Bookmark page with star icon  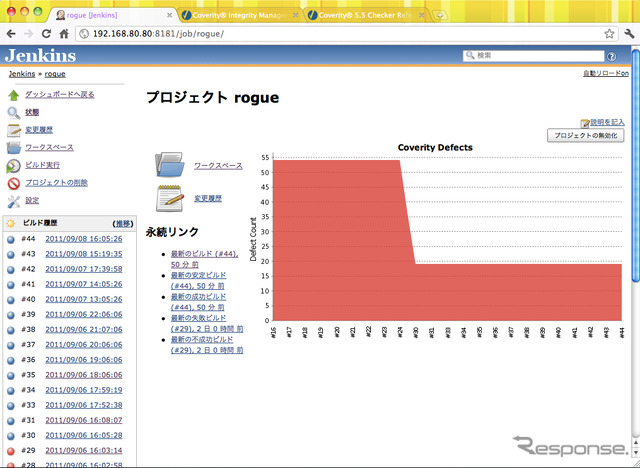[x=609, y=33]
